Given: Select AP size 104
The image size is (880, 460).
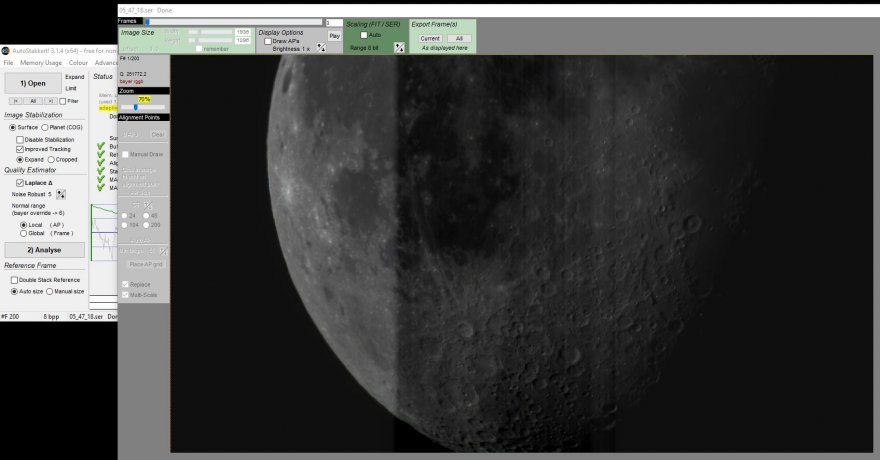Looking at the screenshot, I should (125, 225).
